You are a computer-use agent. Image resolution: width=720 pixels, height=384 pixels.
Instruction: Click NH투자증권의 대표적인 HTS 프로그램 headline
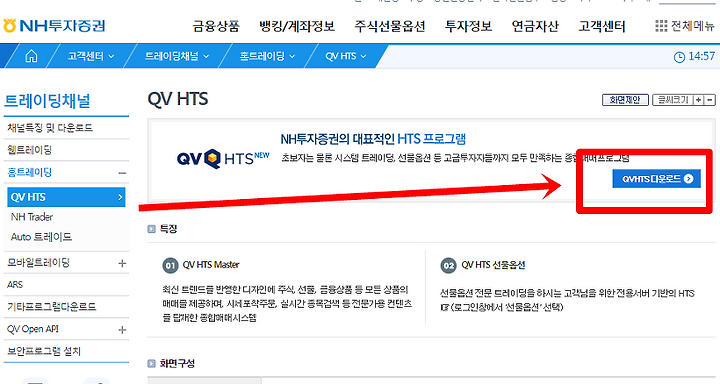click(x=373, y=139)
